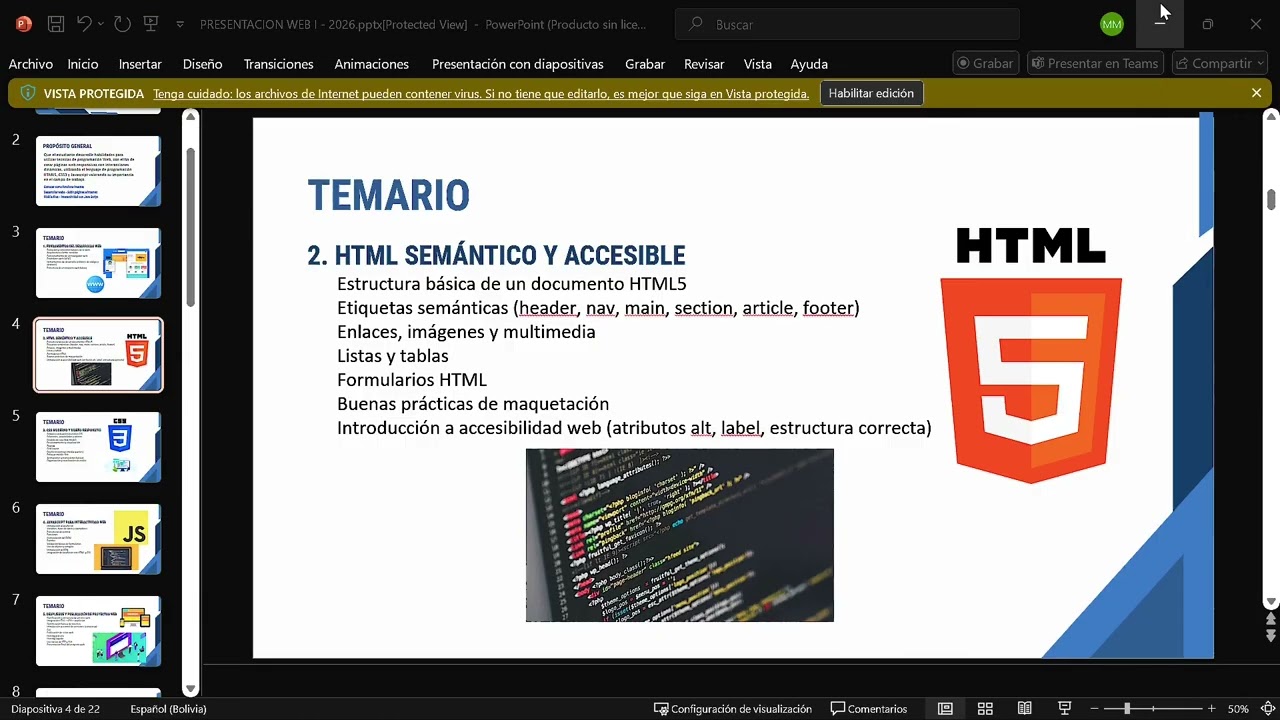Switch to the Insertar tab
The height and width of the screenshot is (720, 1280).
(140, 64)
